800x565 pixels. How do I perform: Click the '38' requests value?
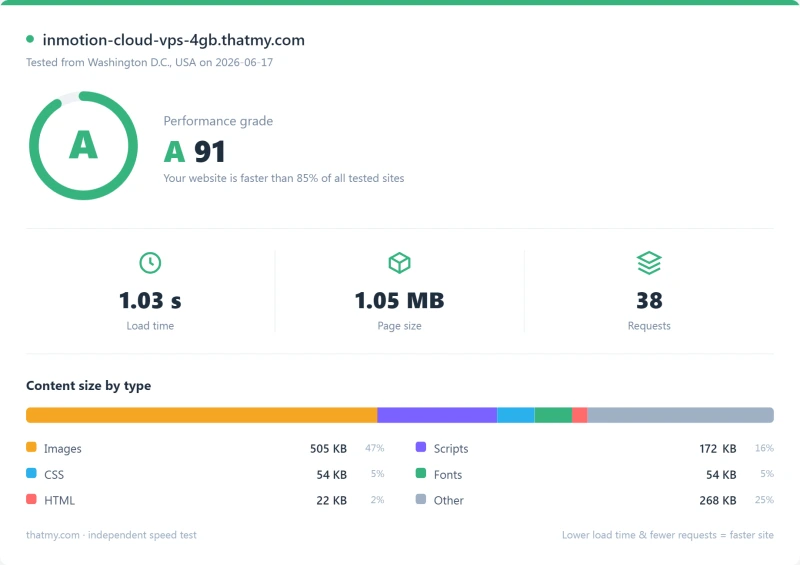pos(649,300)
